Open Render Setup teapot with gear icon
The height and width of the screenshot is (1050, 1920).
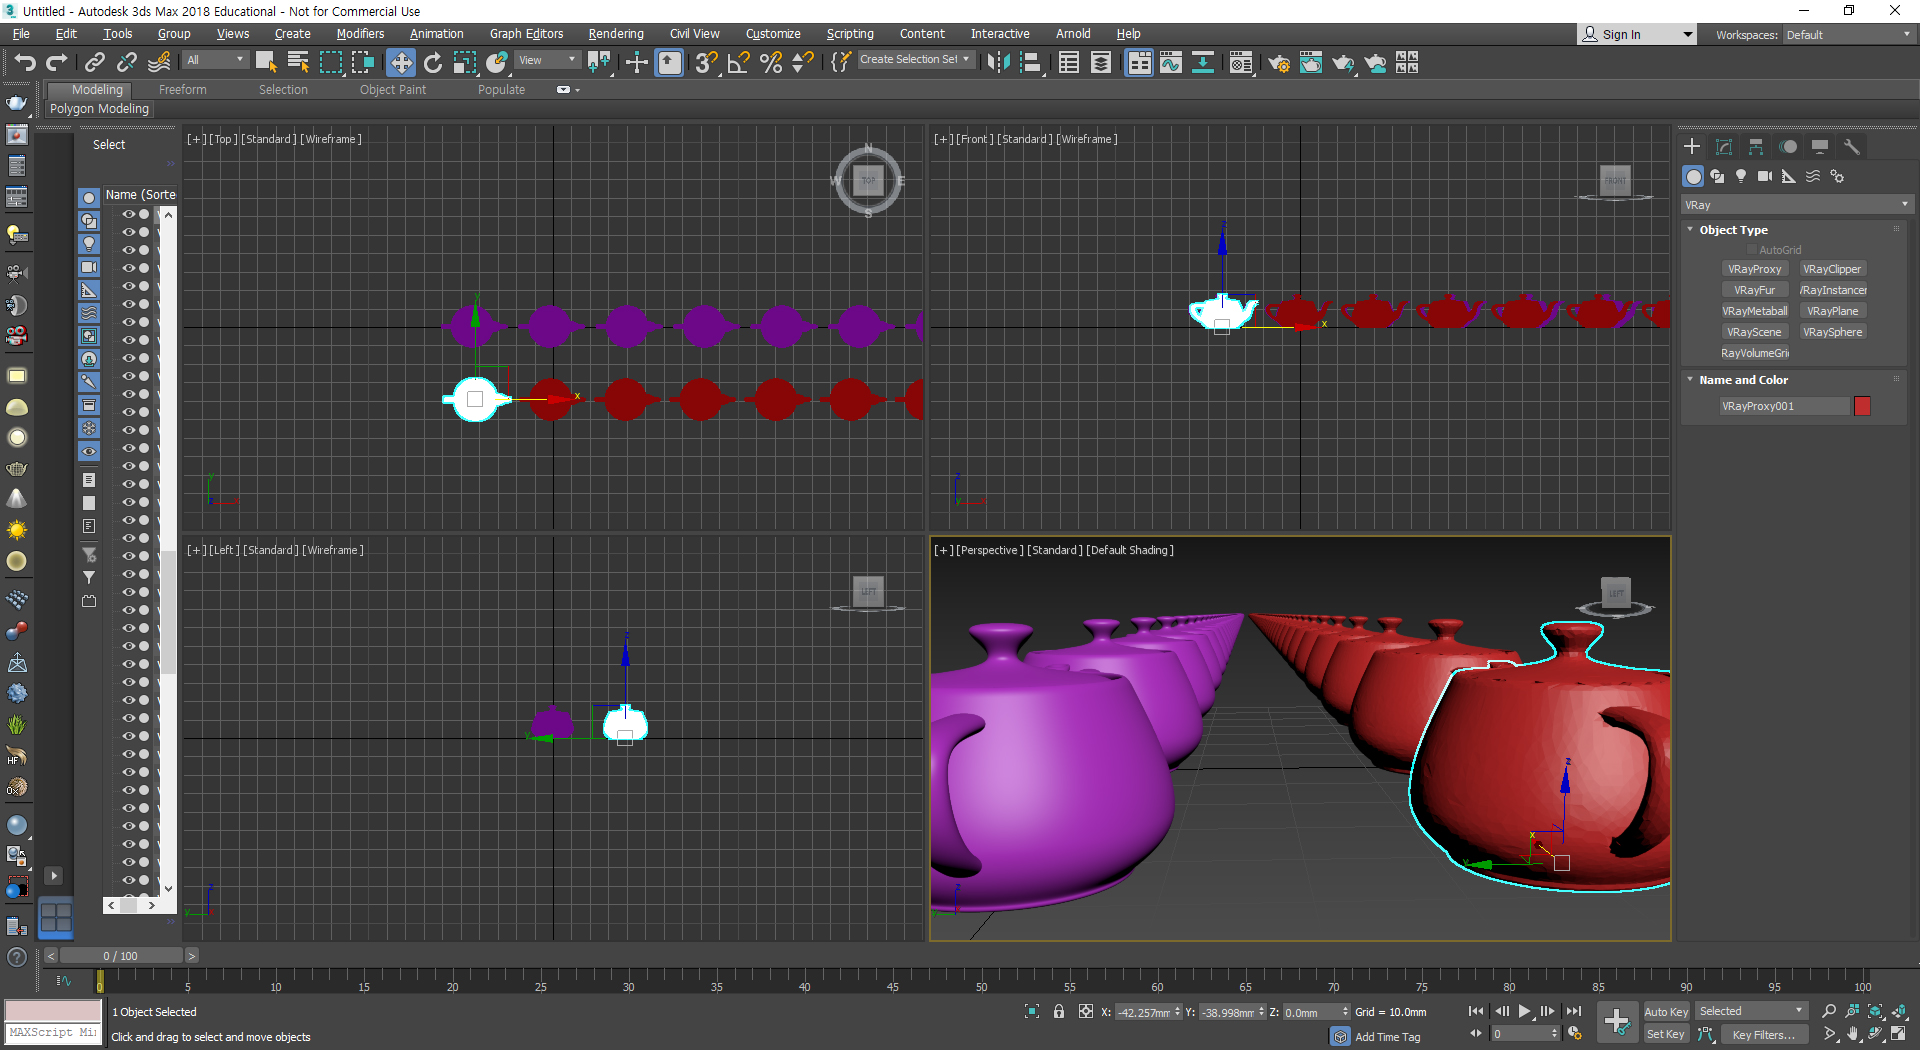1278,63
